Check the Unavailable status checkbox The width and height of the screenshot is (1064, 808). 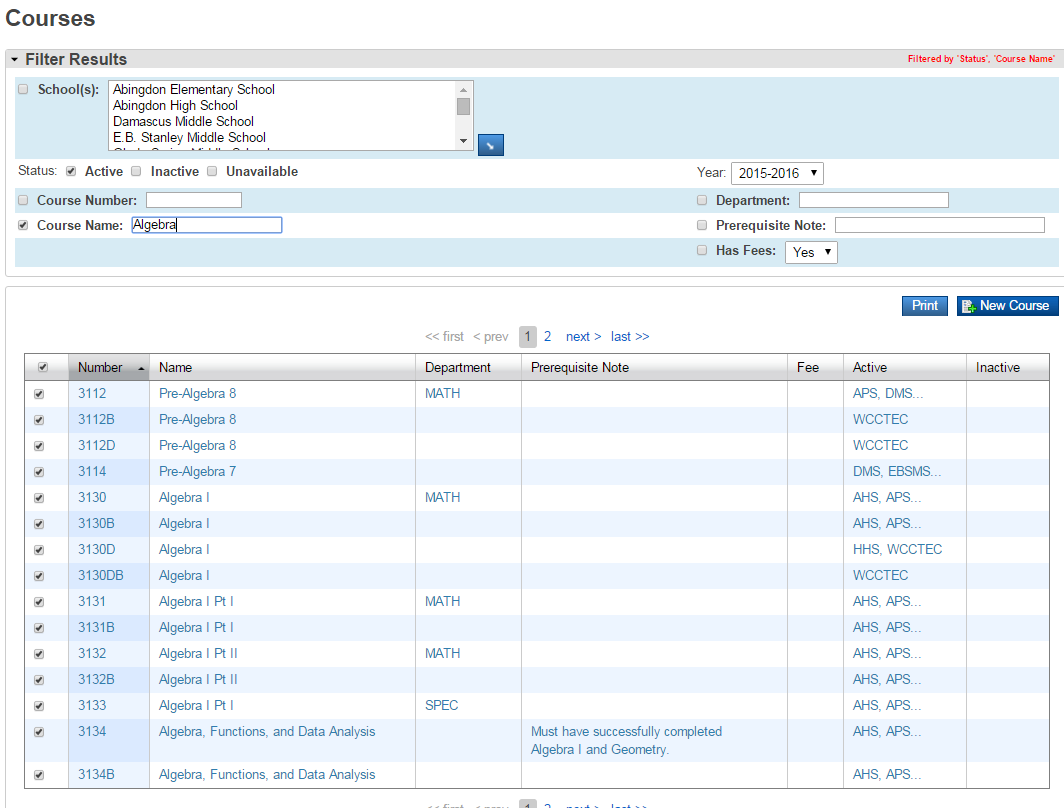212,172
